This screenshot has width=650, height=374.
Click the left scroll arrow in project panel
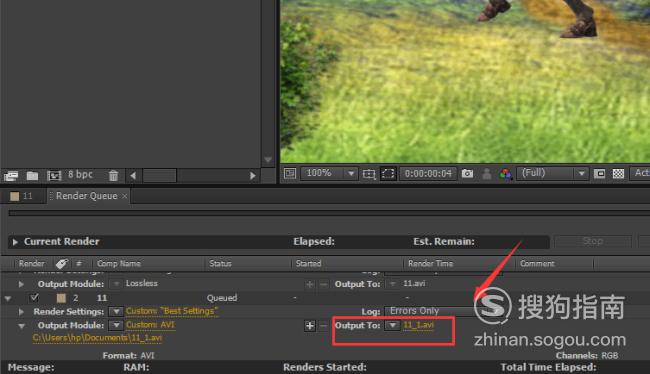(133, 176)
